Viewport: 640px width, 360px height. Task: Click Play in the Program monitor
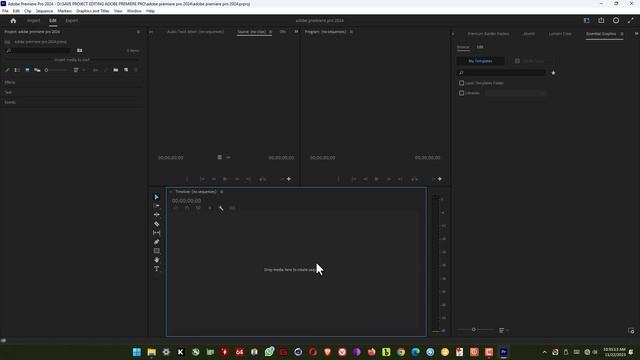tap(376, 179)
